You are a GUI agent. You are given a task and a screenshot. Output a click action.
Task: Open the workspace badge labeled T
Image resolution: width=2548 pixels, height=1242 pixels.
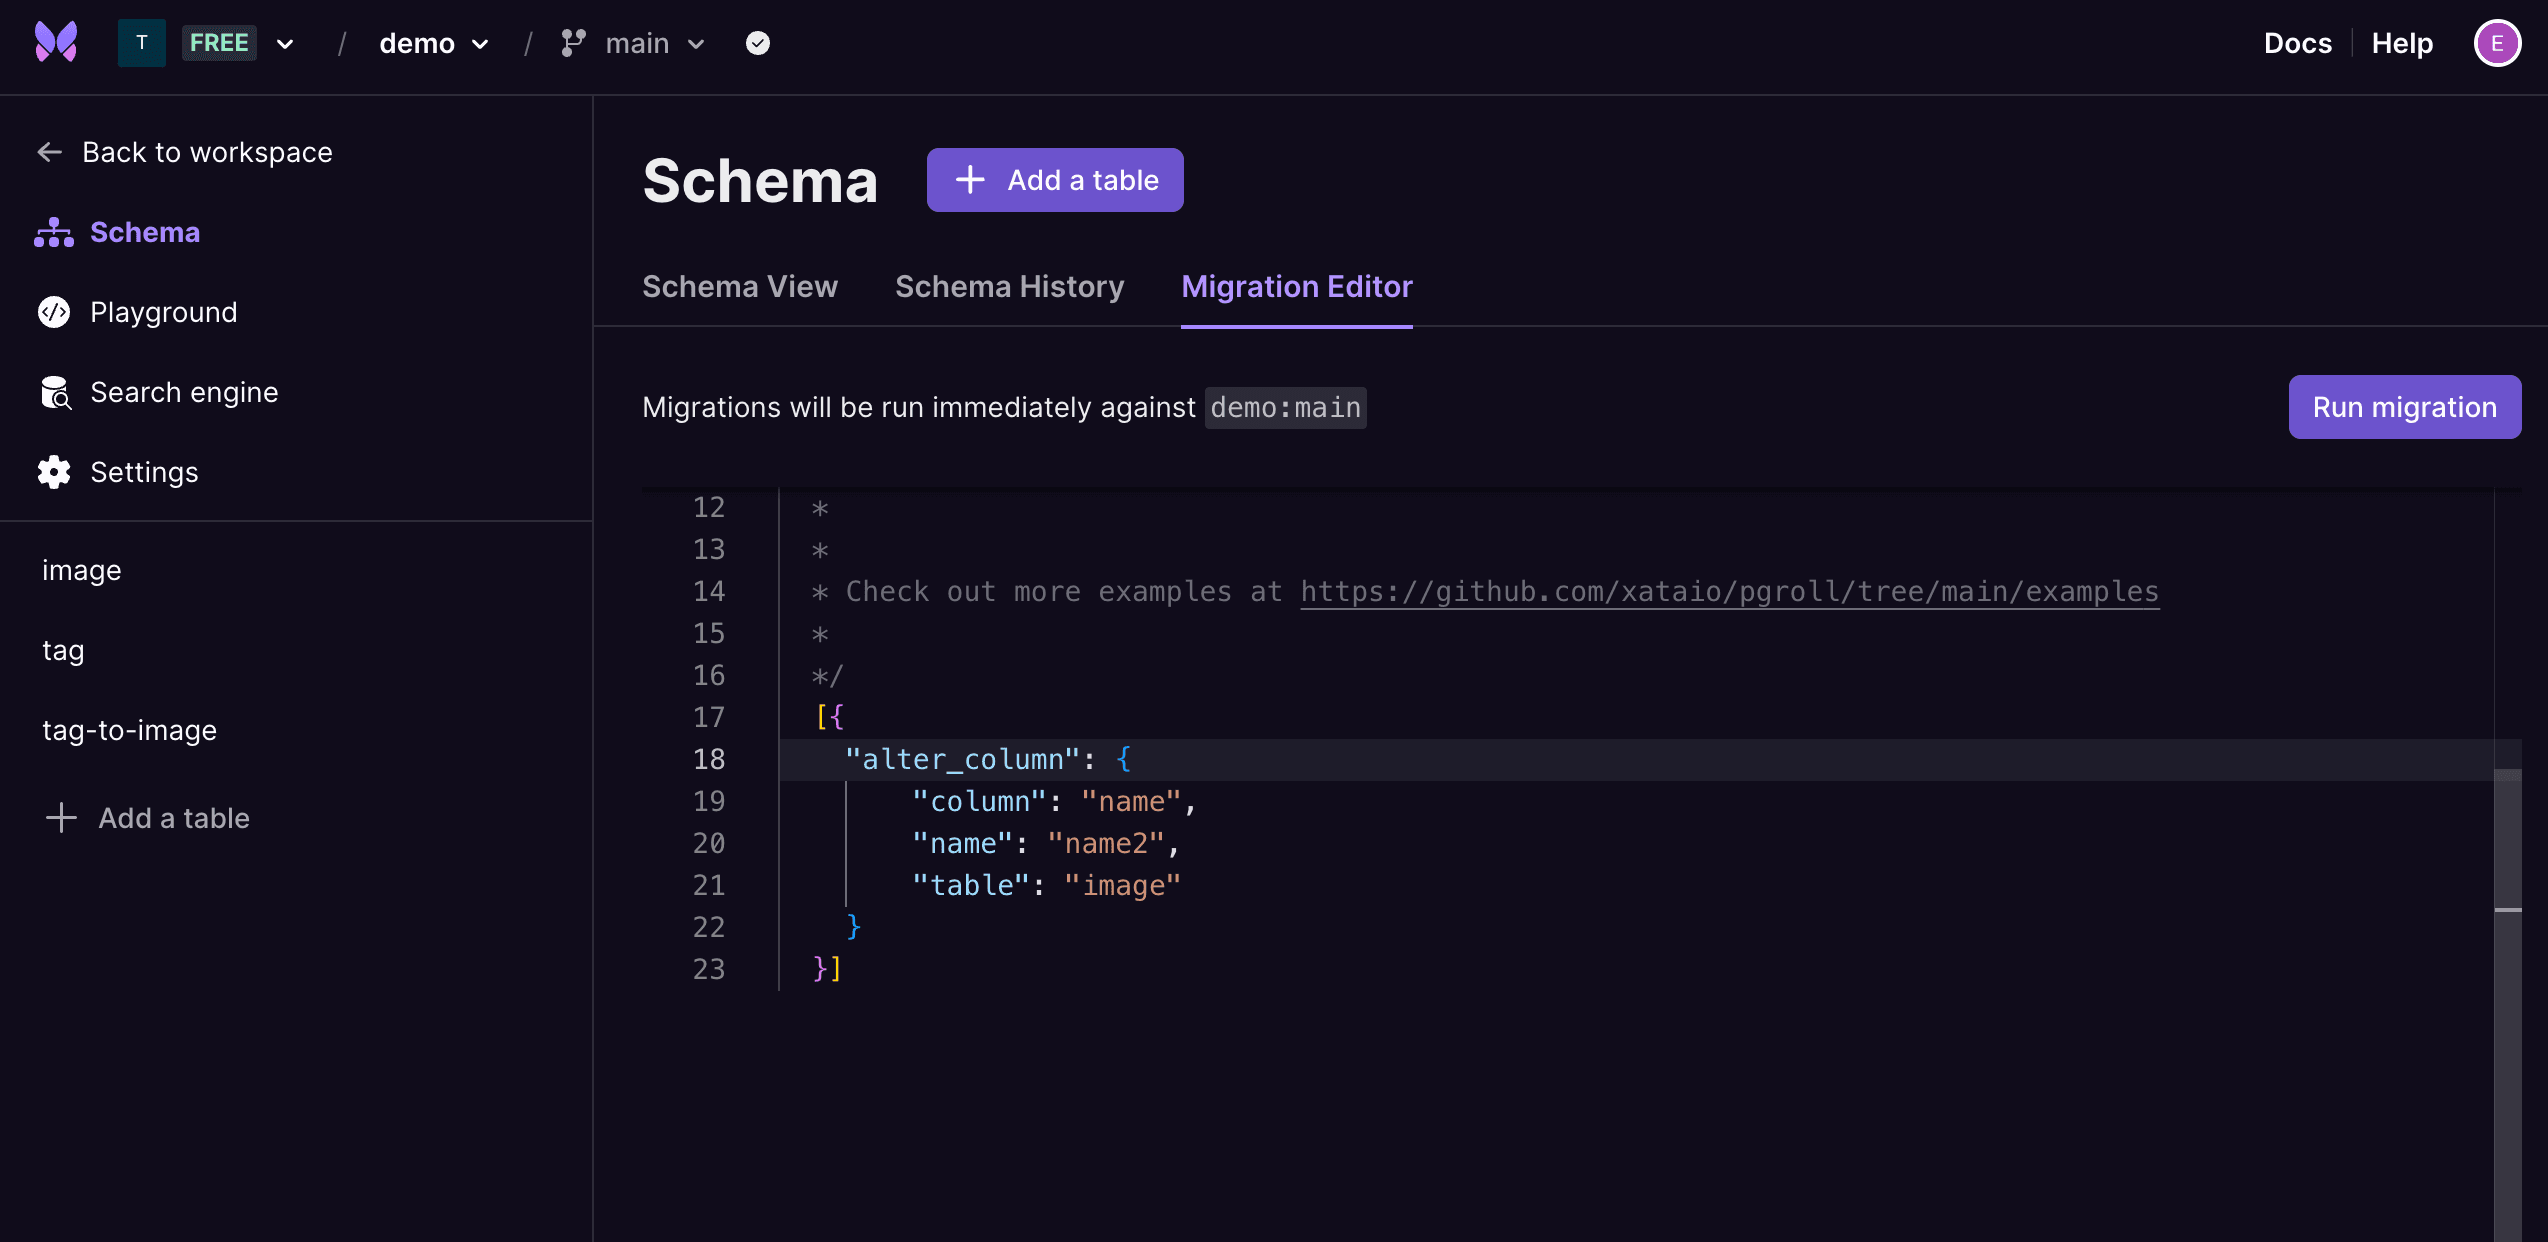pyautogui.click(x=141, y=42)
